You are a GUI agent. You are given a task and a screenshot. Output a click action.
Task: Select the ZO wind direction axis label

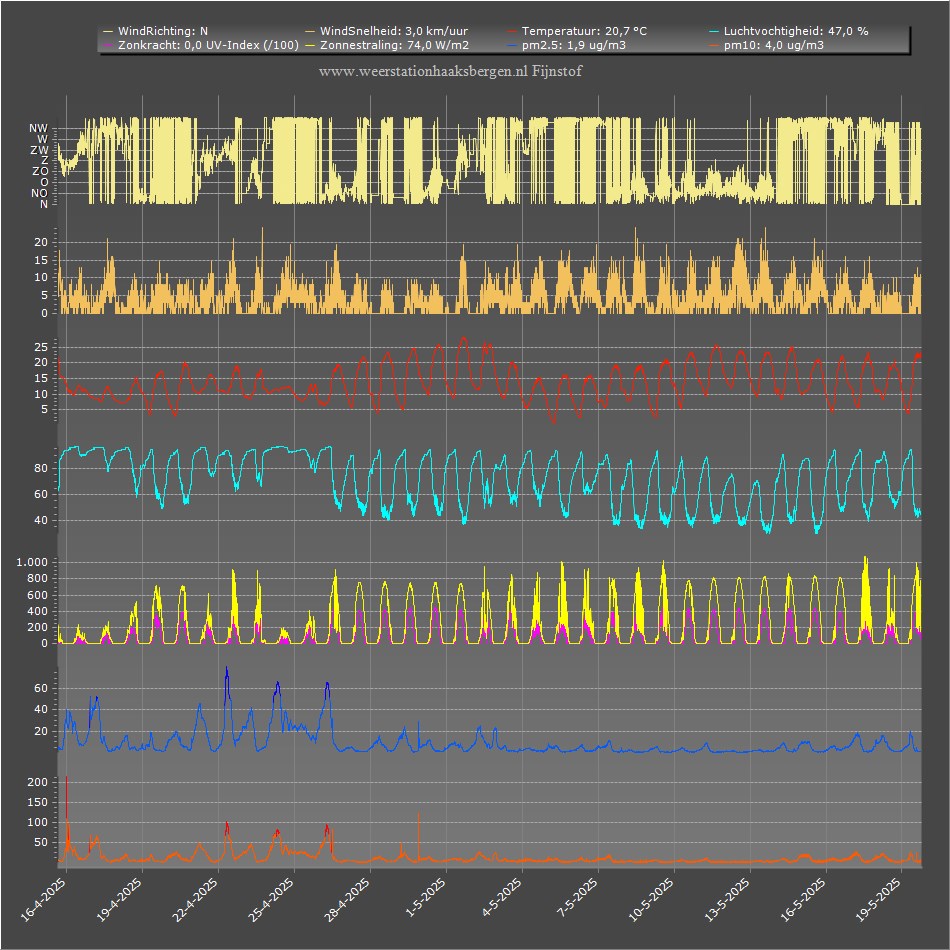(x=40, y=172)
